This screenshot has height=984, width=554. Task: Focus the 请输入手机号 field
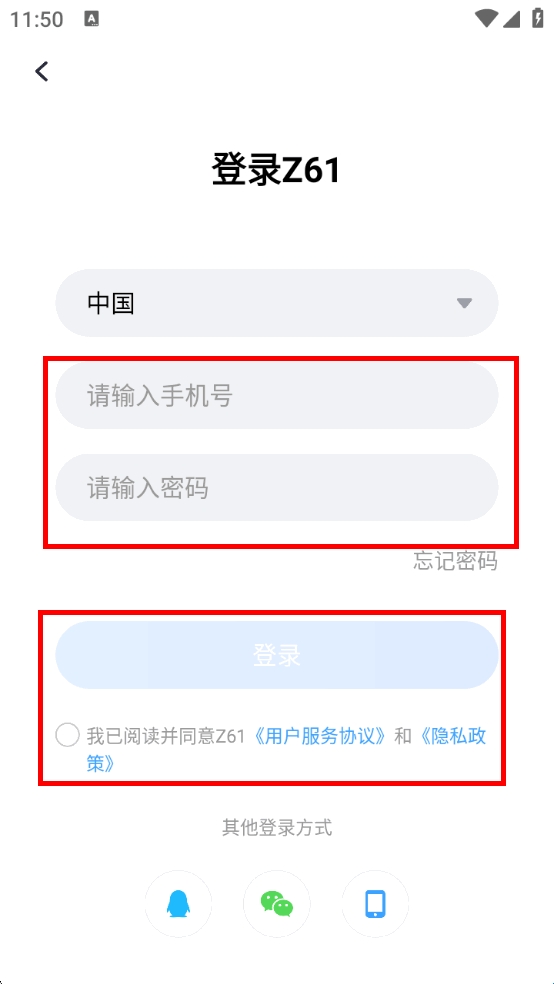(277, 396)
